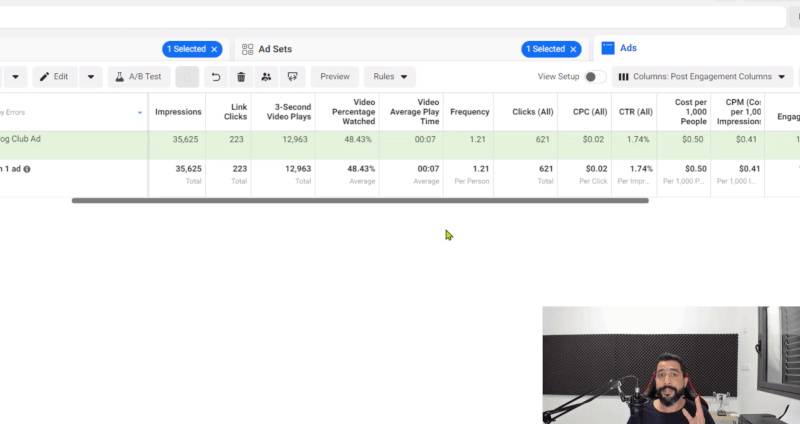Click the info icon beside '1 ad' summary

(x=27, y=169)
